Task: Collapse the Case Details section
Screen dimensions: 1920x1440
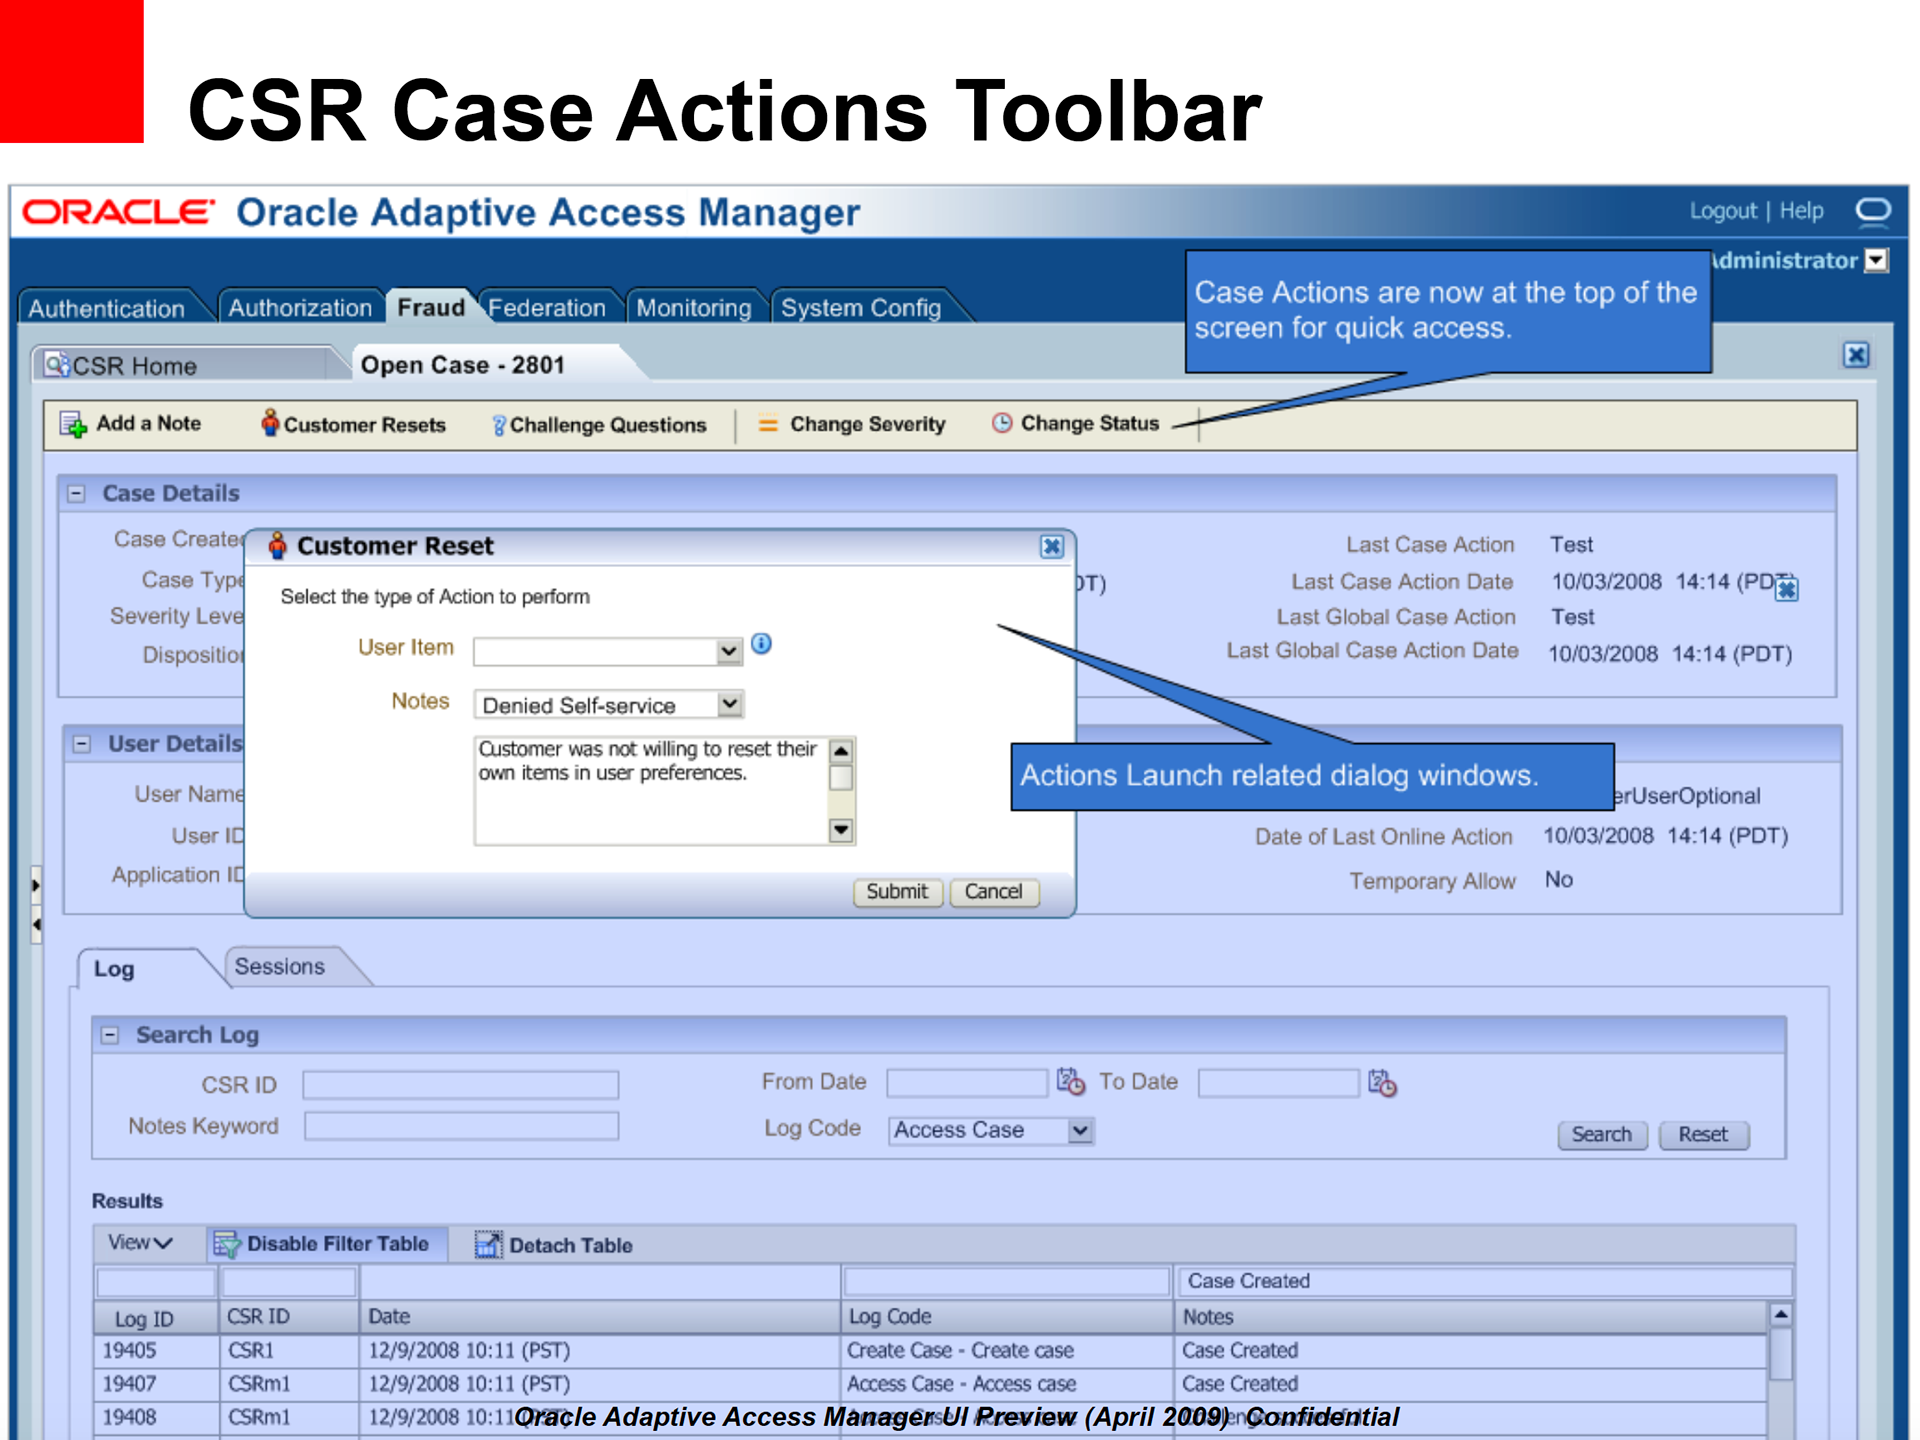Action: pos(77,494)
